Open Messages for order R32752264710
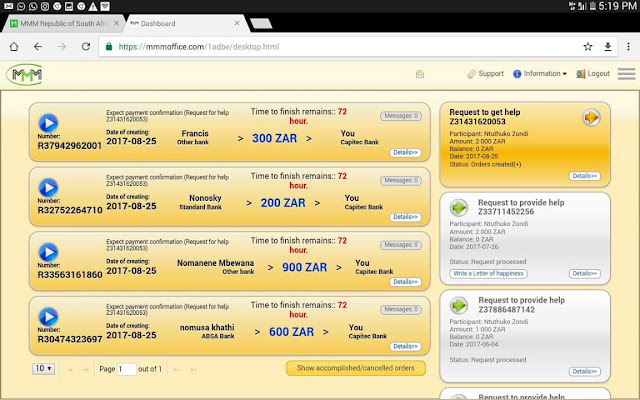Screen dimensions: 640x400 tap(401, 180)
